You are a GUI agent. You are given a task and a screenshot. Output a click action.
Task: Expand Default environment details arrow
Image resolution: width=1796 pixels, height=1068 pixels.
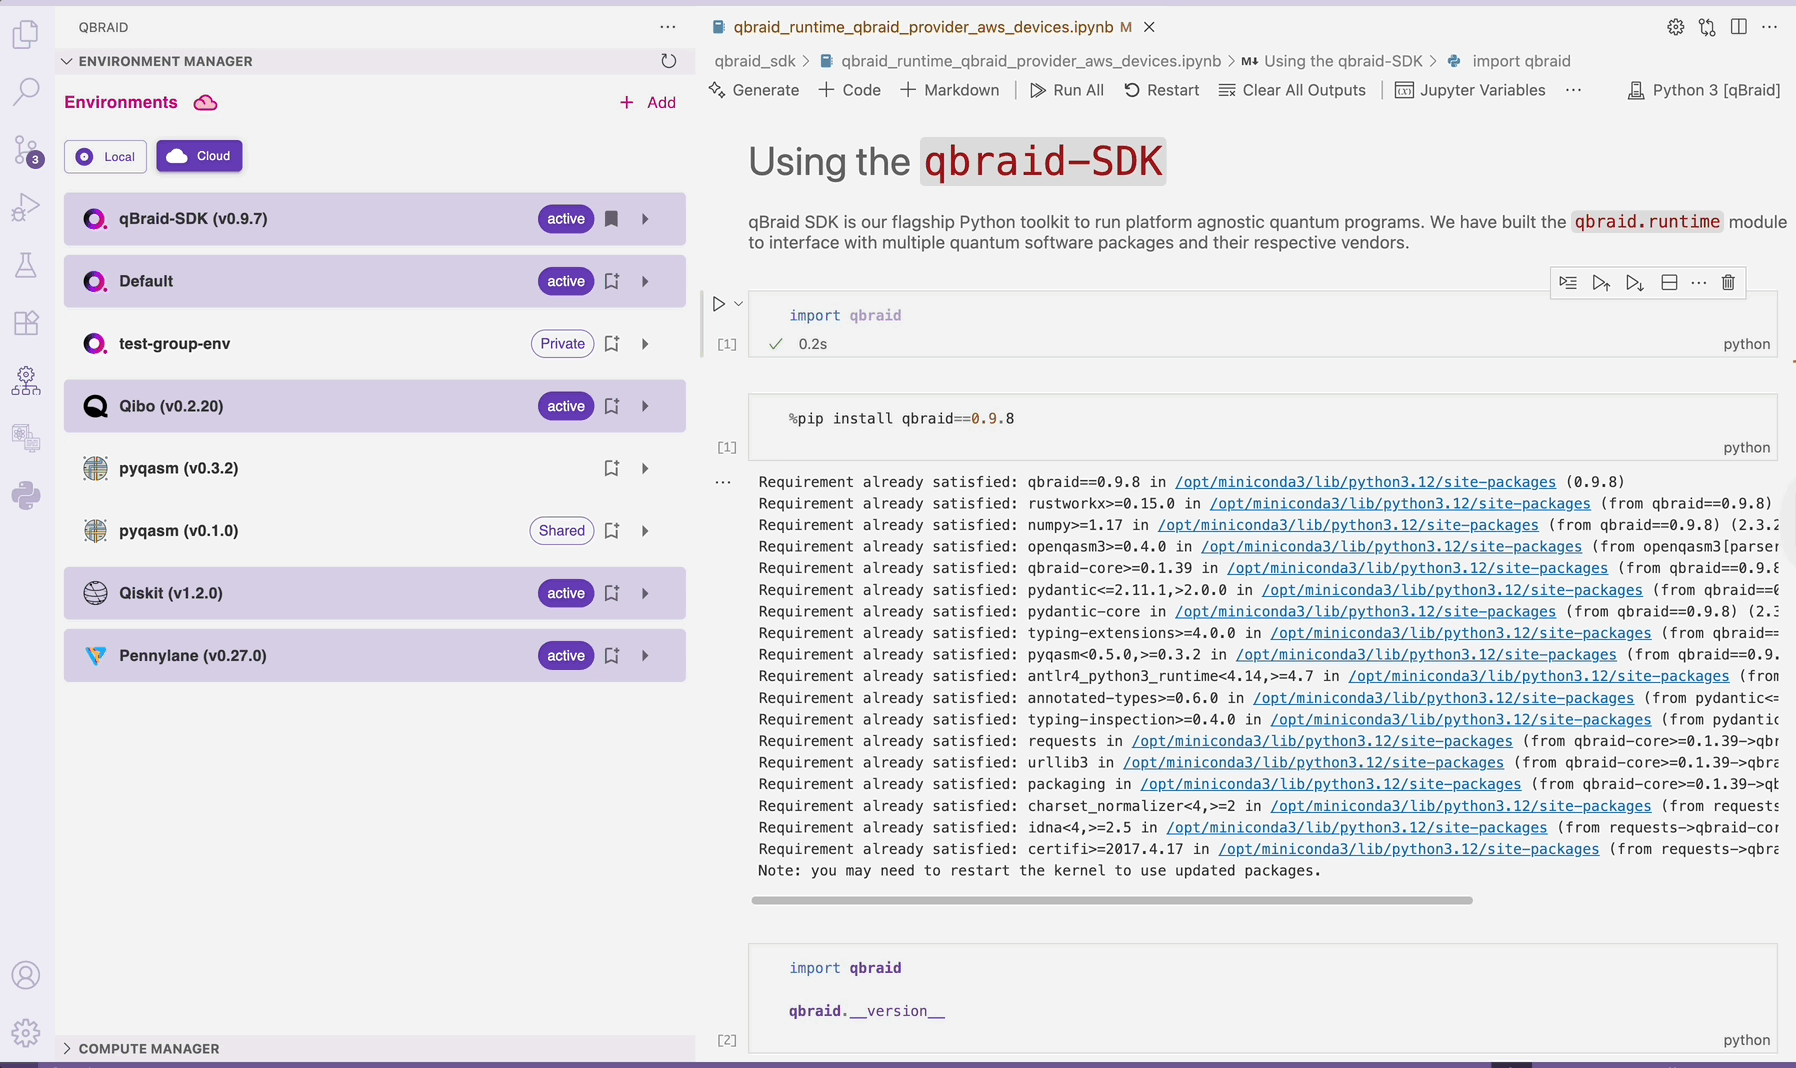pos(646,281)
